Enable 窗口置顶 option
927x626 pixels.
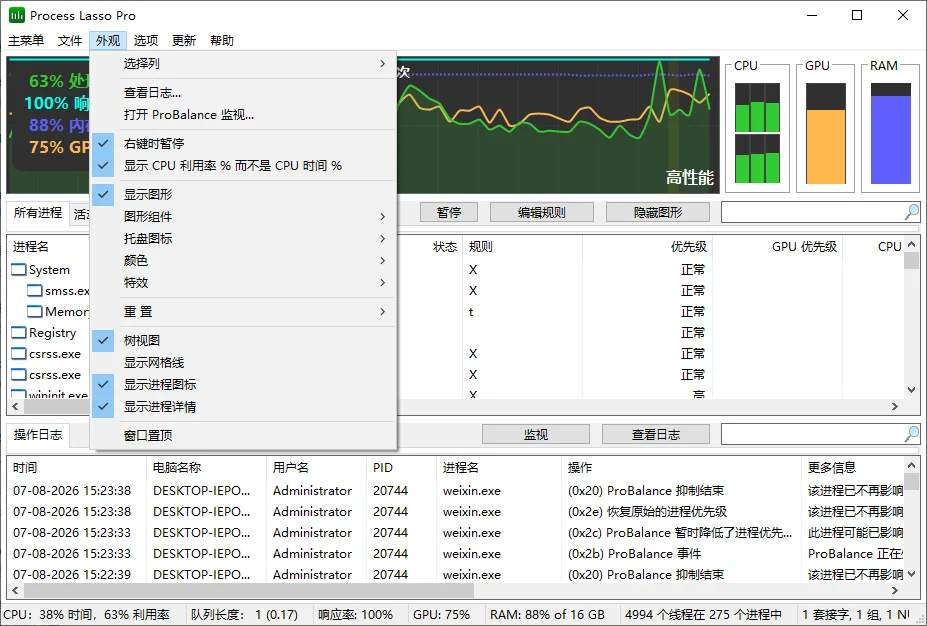click(243, 436)
